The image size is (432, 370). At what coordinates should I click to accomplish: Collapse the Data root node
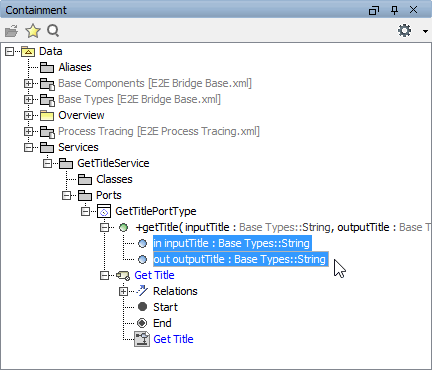point(9,51)
